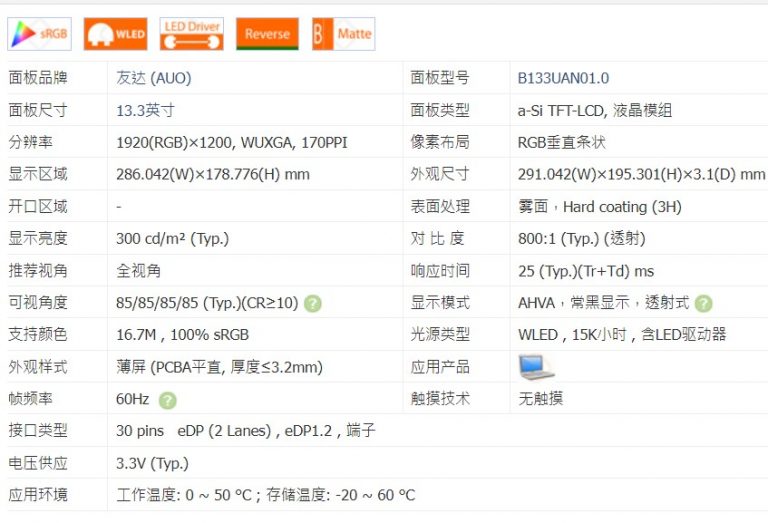
Task: Select operating temperature 0 ~ 50 °C text
Action: click(218, 495)
